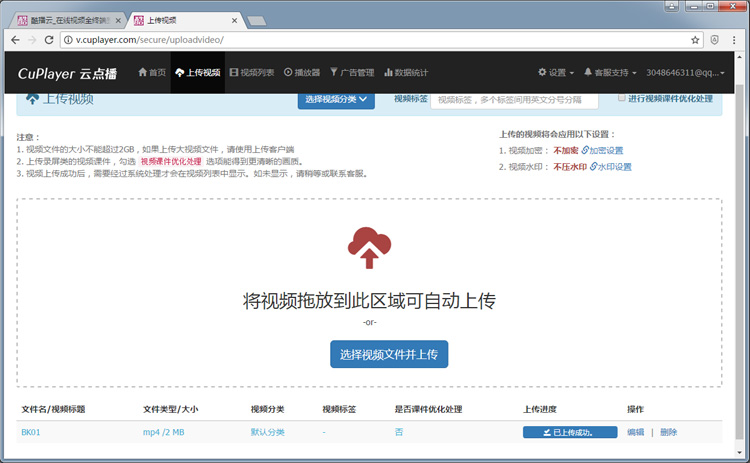This screenshot has height=463, width=750.
Task: Open 视频列表 video list page
Action: click(251, 73)
